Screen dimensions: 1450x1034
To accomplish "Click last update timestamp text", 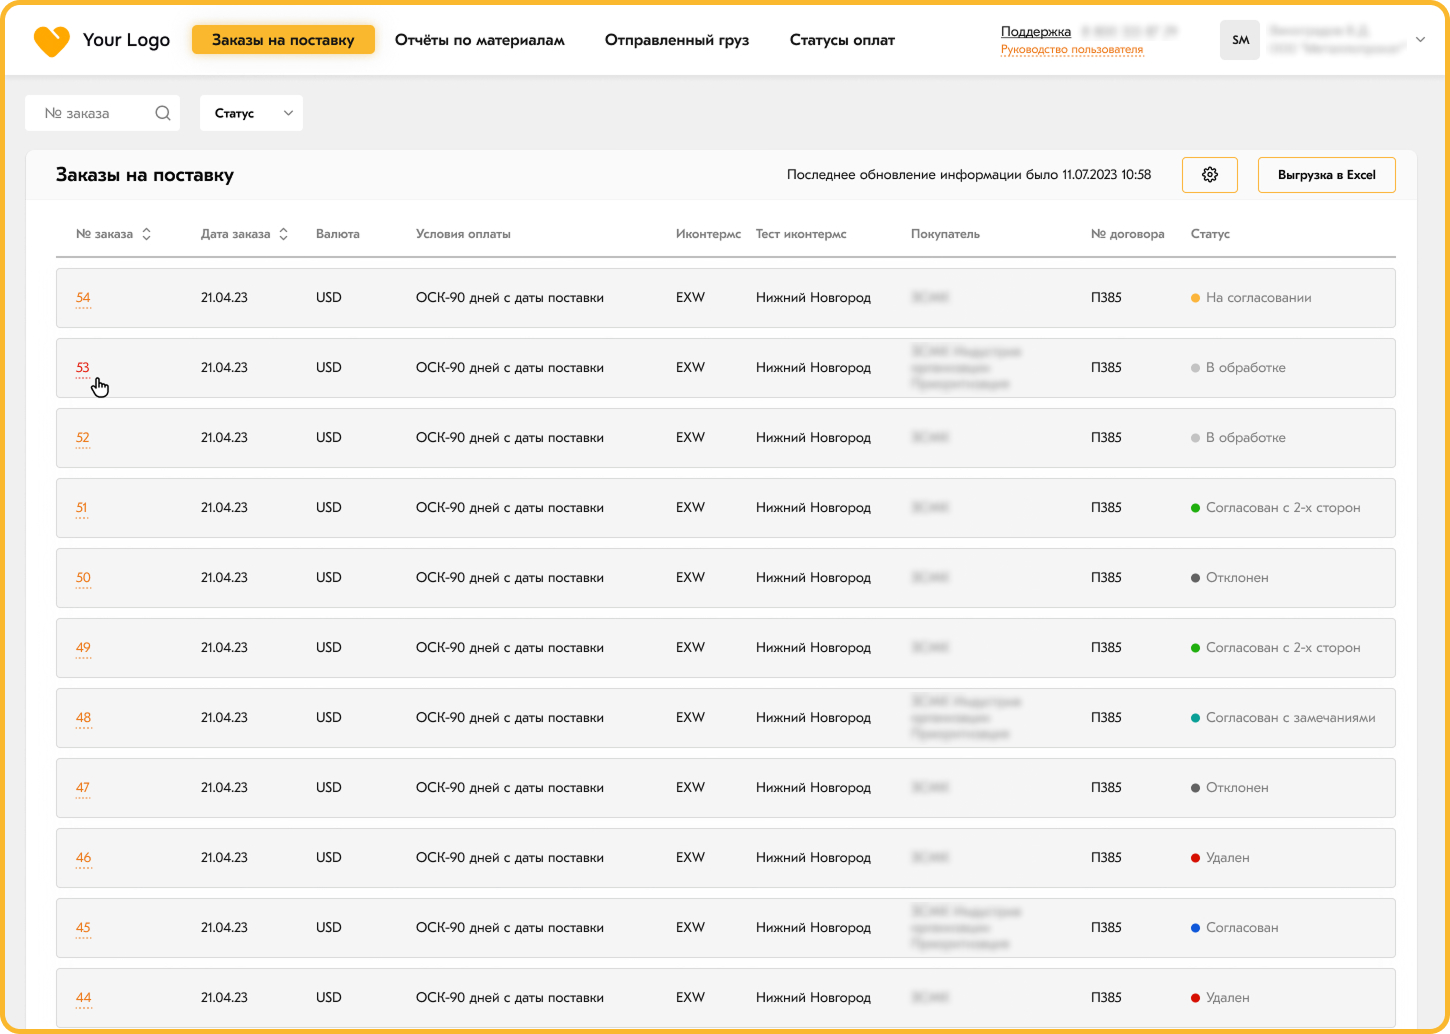I will 969,175.
